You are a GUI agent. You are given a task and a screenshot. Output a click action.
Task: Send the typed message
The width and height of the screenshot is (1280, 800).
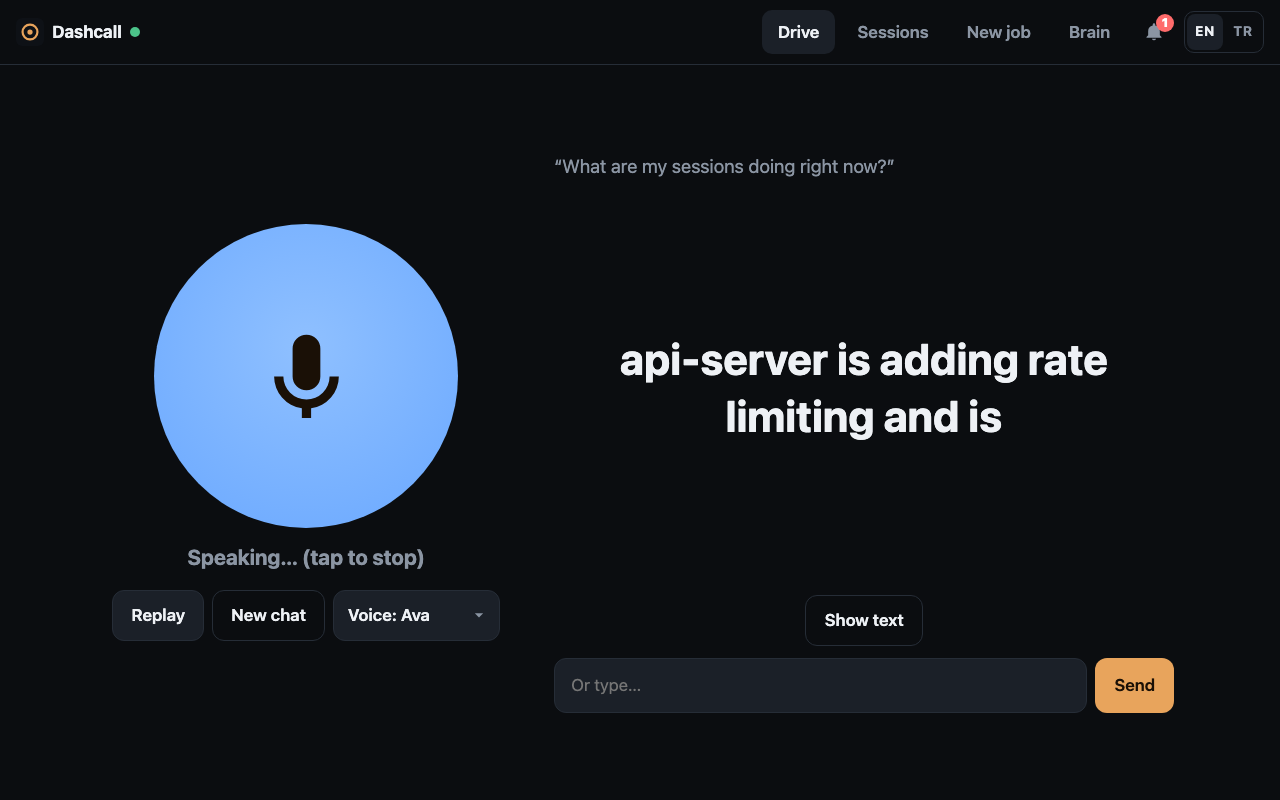pyautogui.click(x=1134, y=685)
